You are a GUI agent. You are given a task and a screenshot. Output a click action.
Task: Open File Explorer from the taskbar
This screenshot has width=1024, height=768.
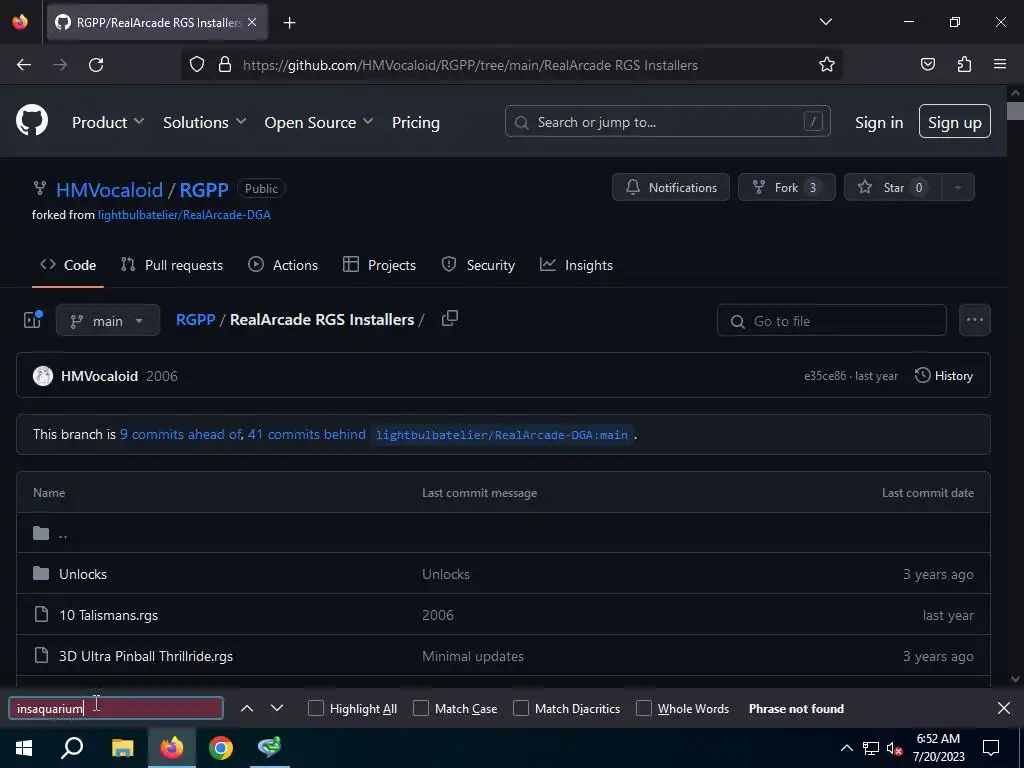[122, 748]
